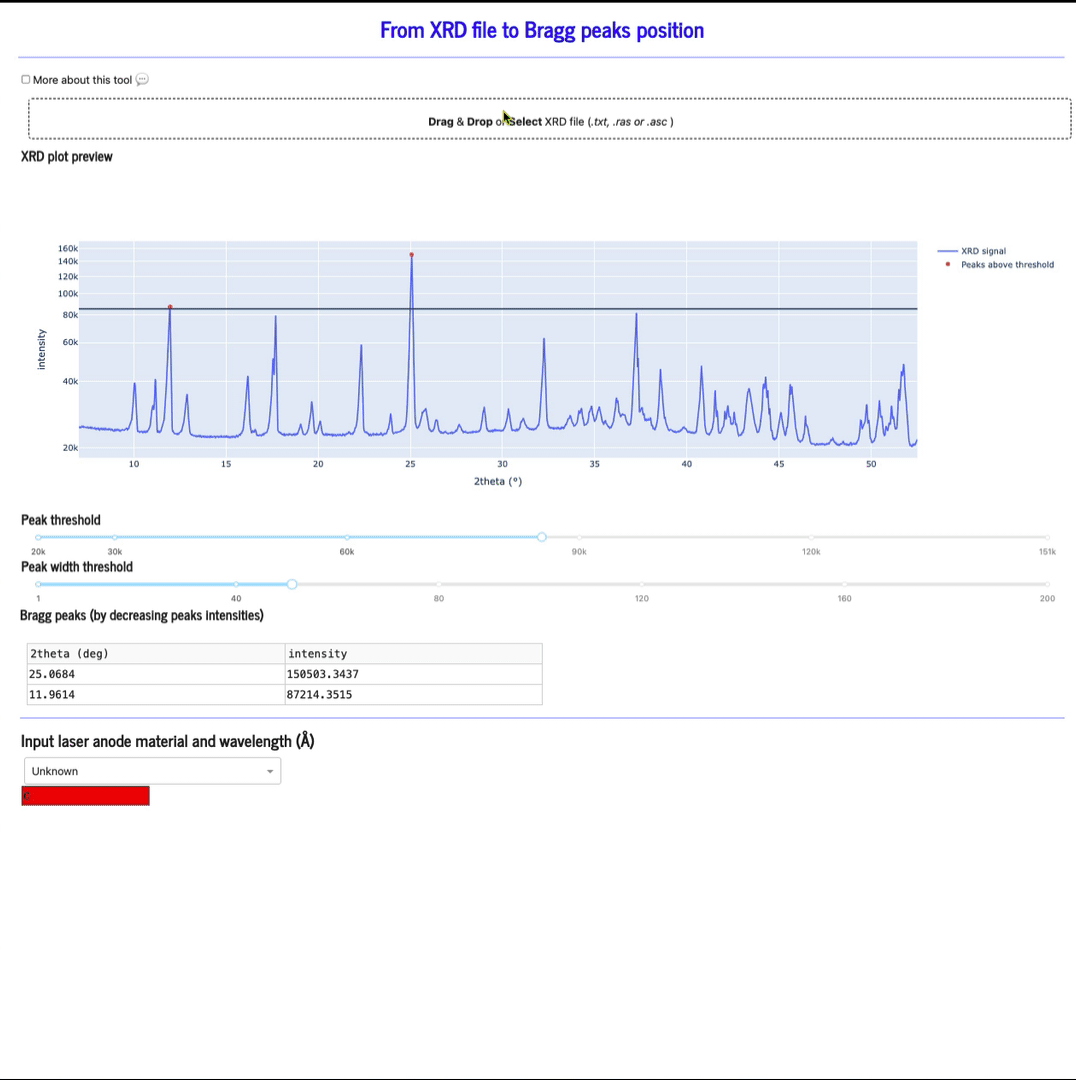Click the red peak marker near 12 degrees
Screen dimensions: 1076x1080
[170, 307]
